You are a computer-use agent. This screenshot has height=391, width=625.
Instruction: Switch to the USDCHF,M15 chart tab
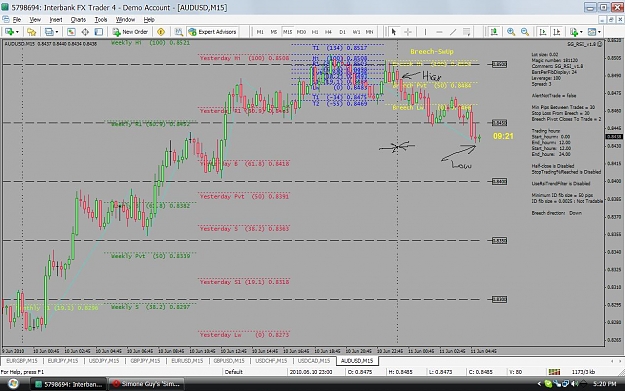point(271,361)
